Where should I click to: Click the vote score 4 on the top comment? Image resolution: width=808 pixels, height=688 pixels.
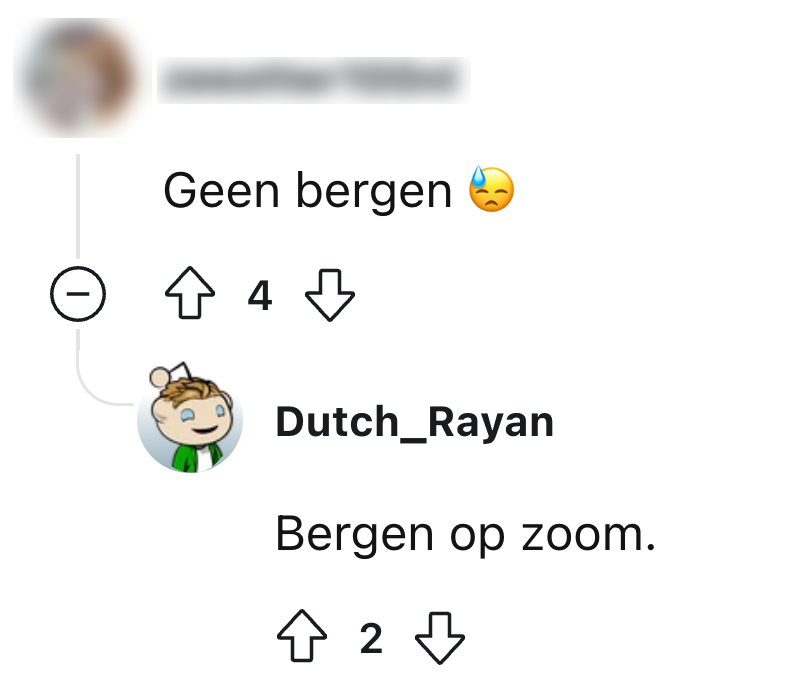(260, 295)
